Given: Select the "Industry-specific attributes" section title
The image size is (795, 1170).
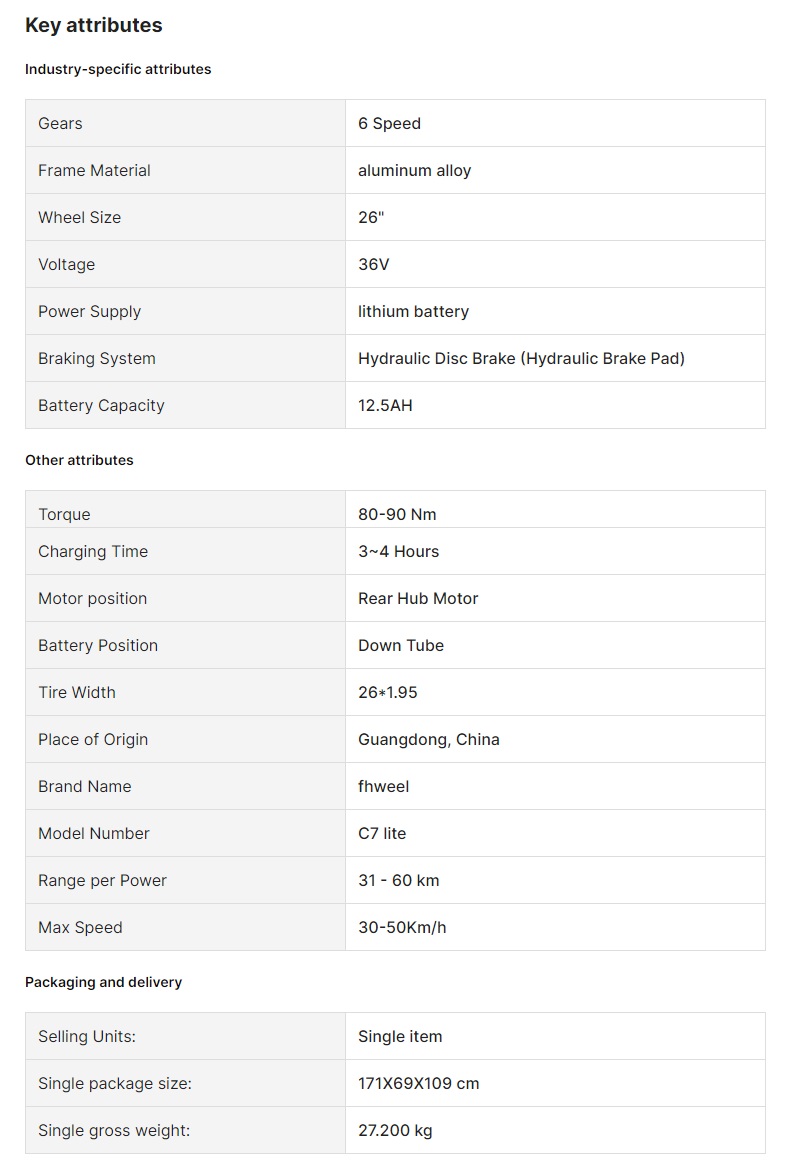Looking at the screenshot, I should pyautogui.click(x=118, y=69).
